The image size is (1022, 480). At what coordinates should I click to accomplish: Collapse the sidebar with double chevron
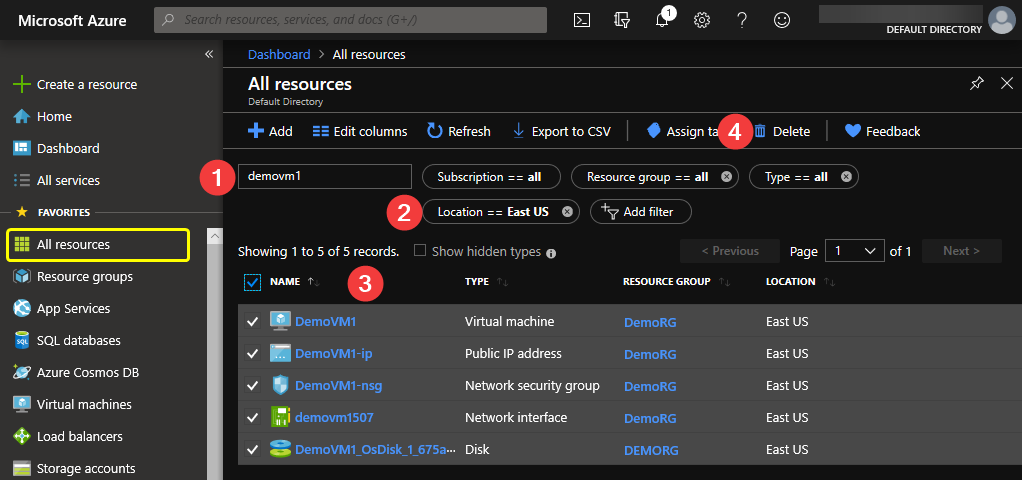209,54
